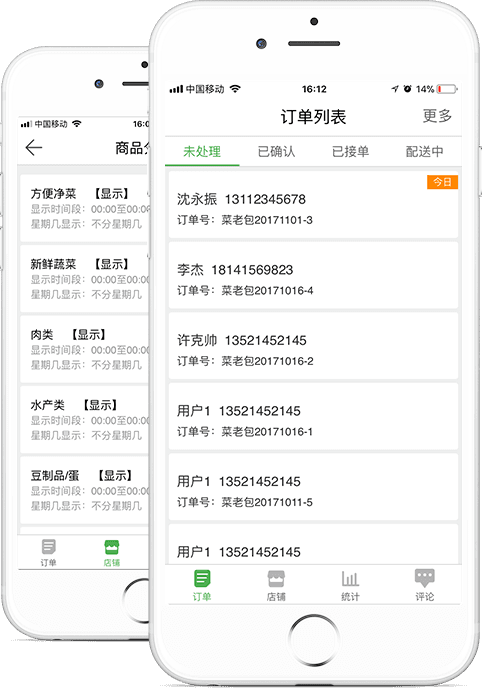This screenshot has width=482, height=688.
Task: Select the 方便净菜 category row
Action: point(85,208)
